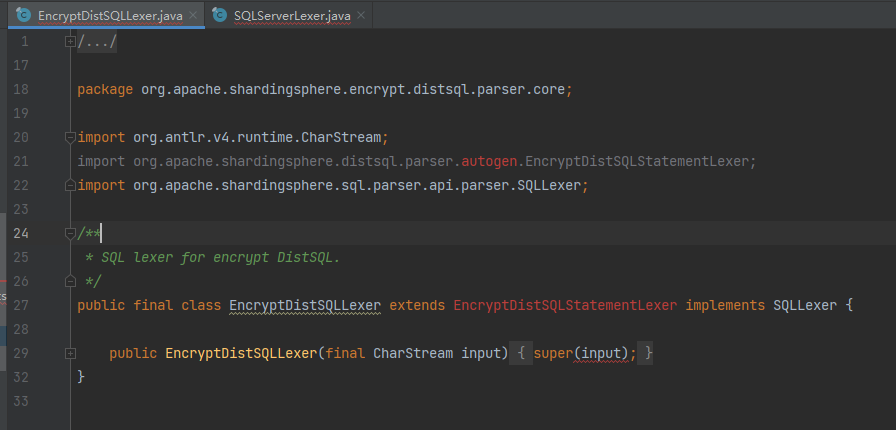Click line number 18 in the gutter

(x=21, y=89)
